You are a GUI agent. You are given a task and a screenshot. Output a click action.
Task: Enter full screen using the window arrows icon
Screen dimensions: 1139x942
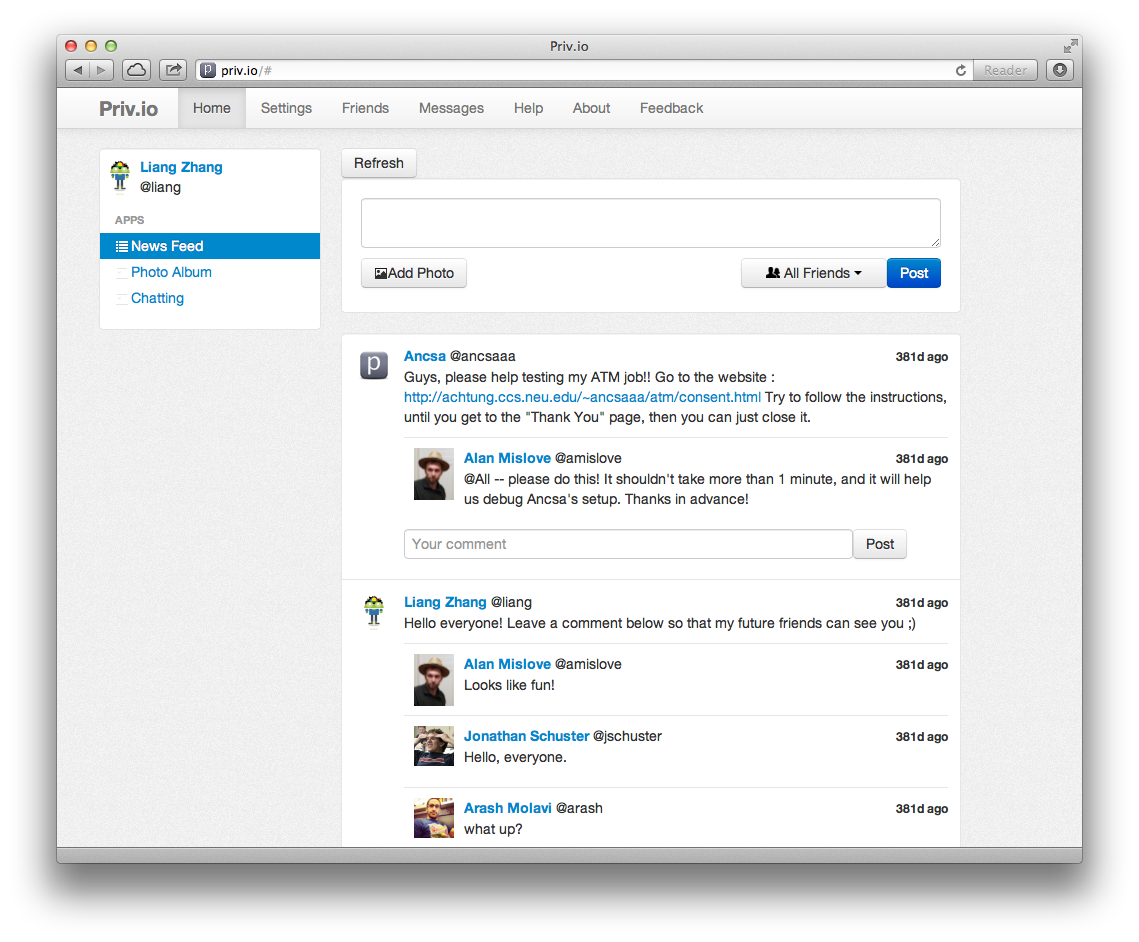[1070, 46]
